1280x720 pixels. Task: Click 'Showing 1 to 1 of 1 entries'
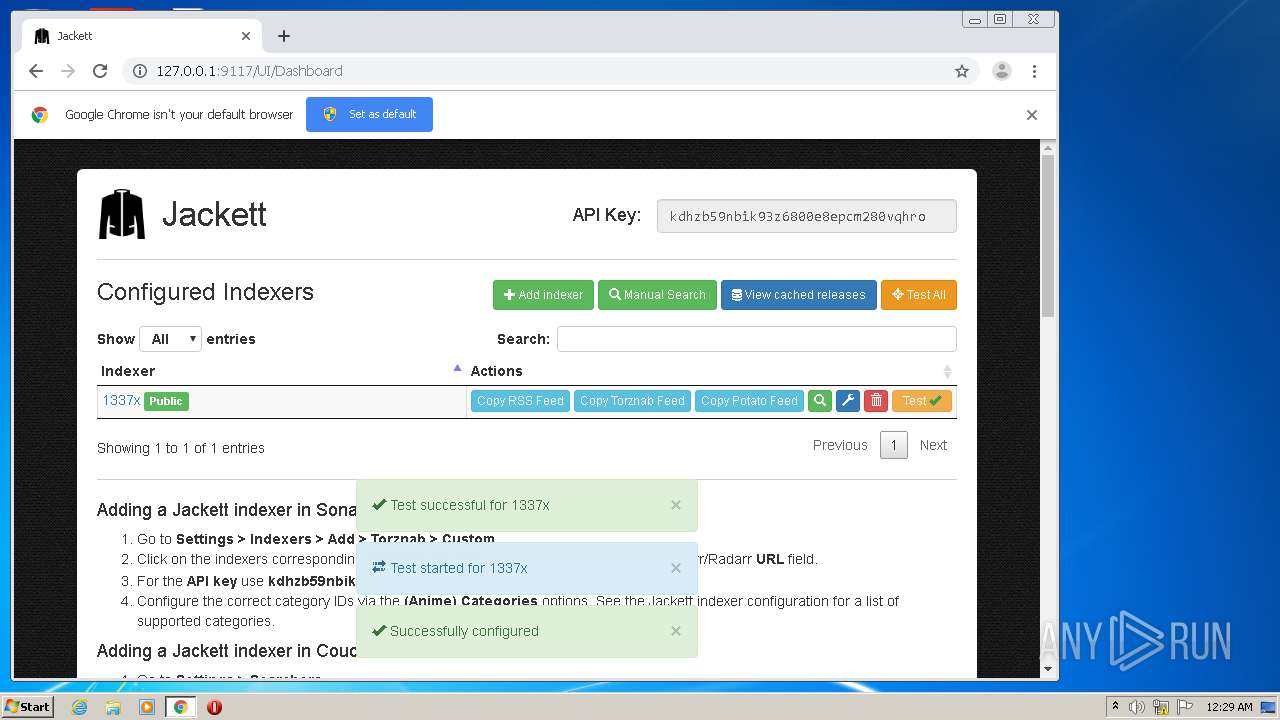tap(181, 448)
